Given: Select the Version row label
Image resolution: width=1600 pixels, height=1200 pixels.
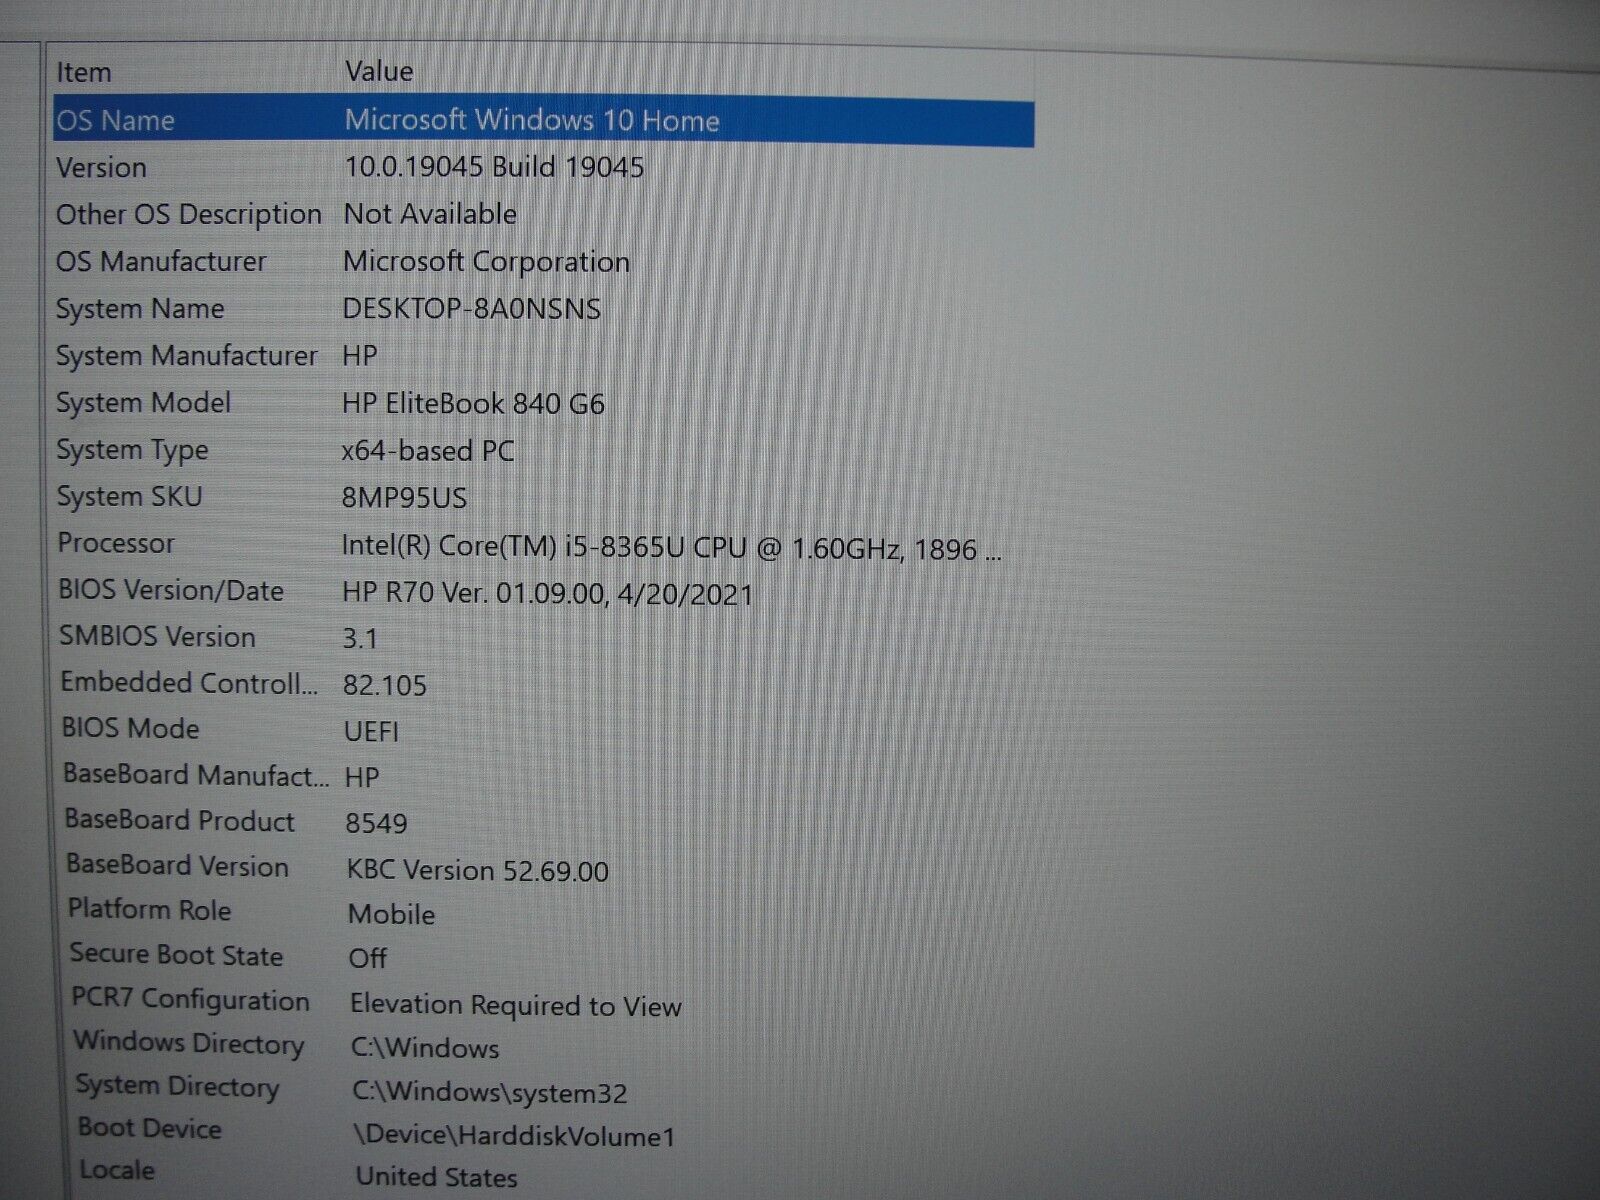Looking at the screenshot, I should [x=101, y=167].
